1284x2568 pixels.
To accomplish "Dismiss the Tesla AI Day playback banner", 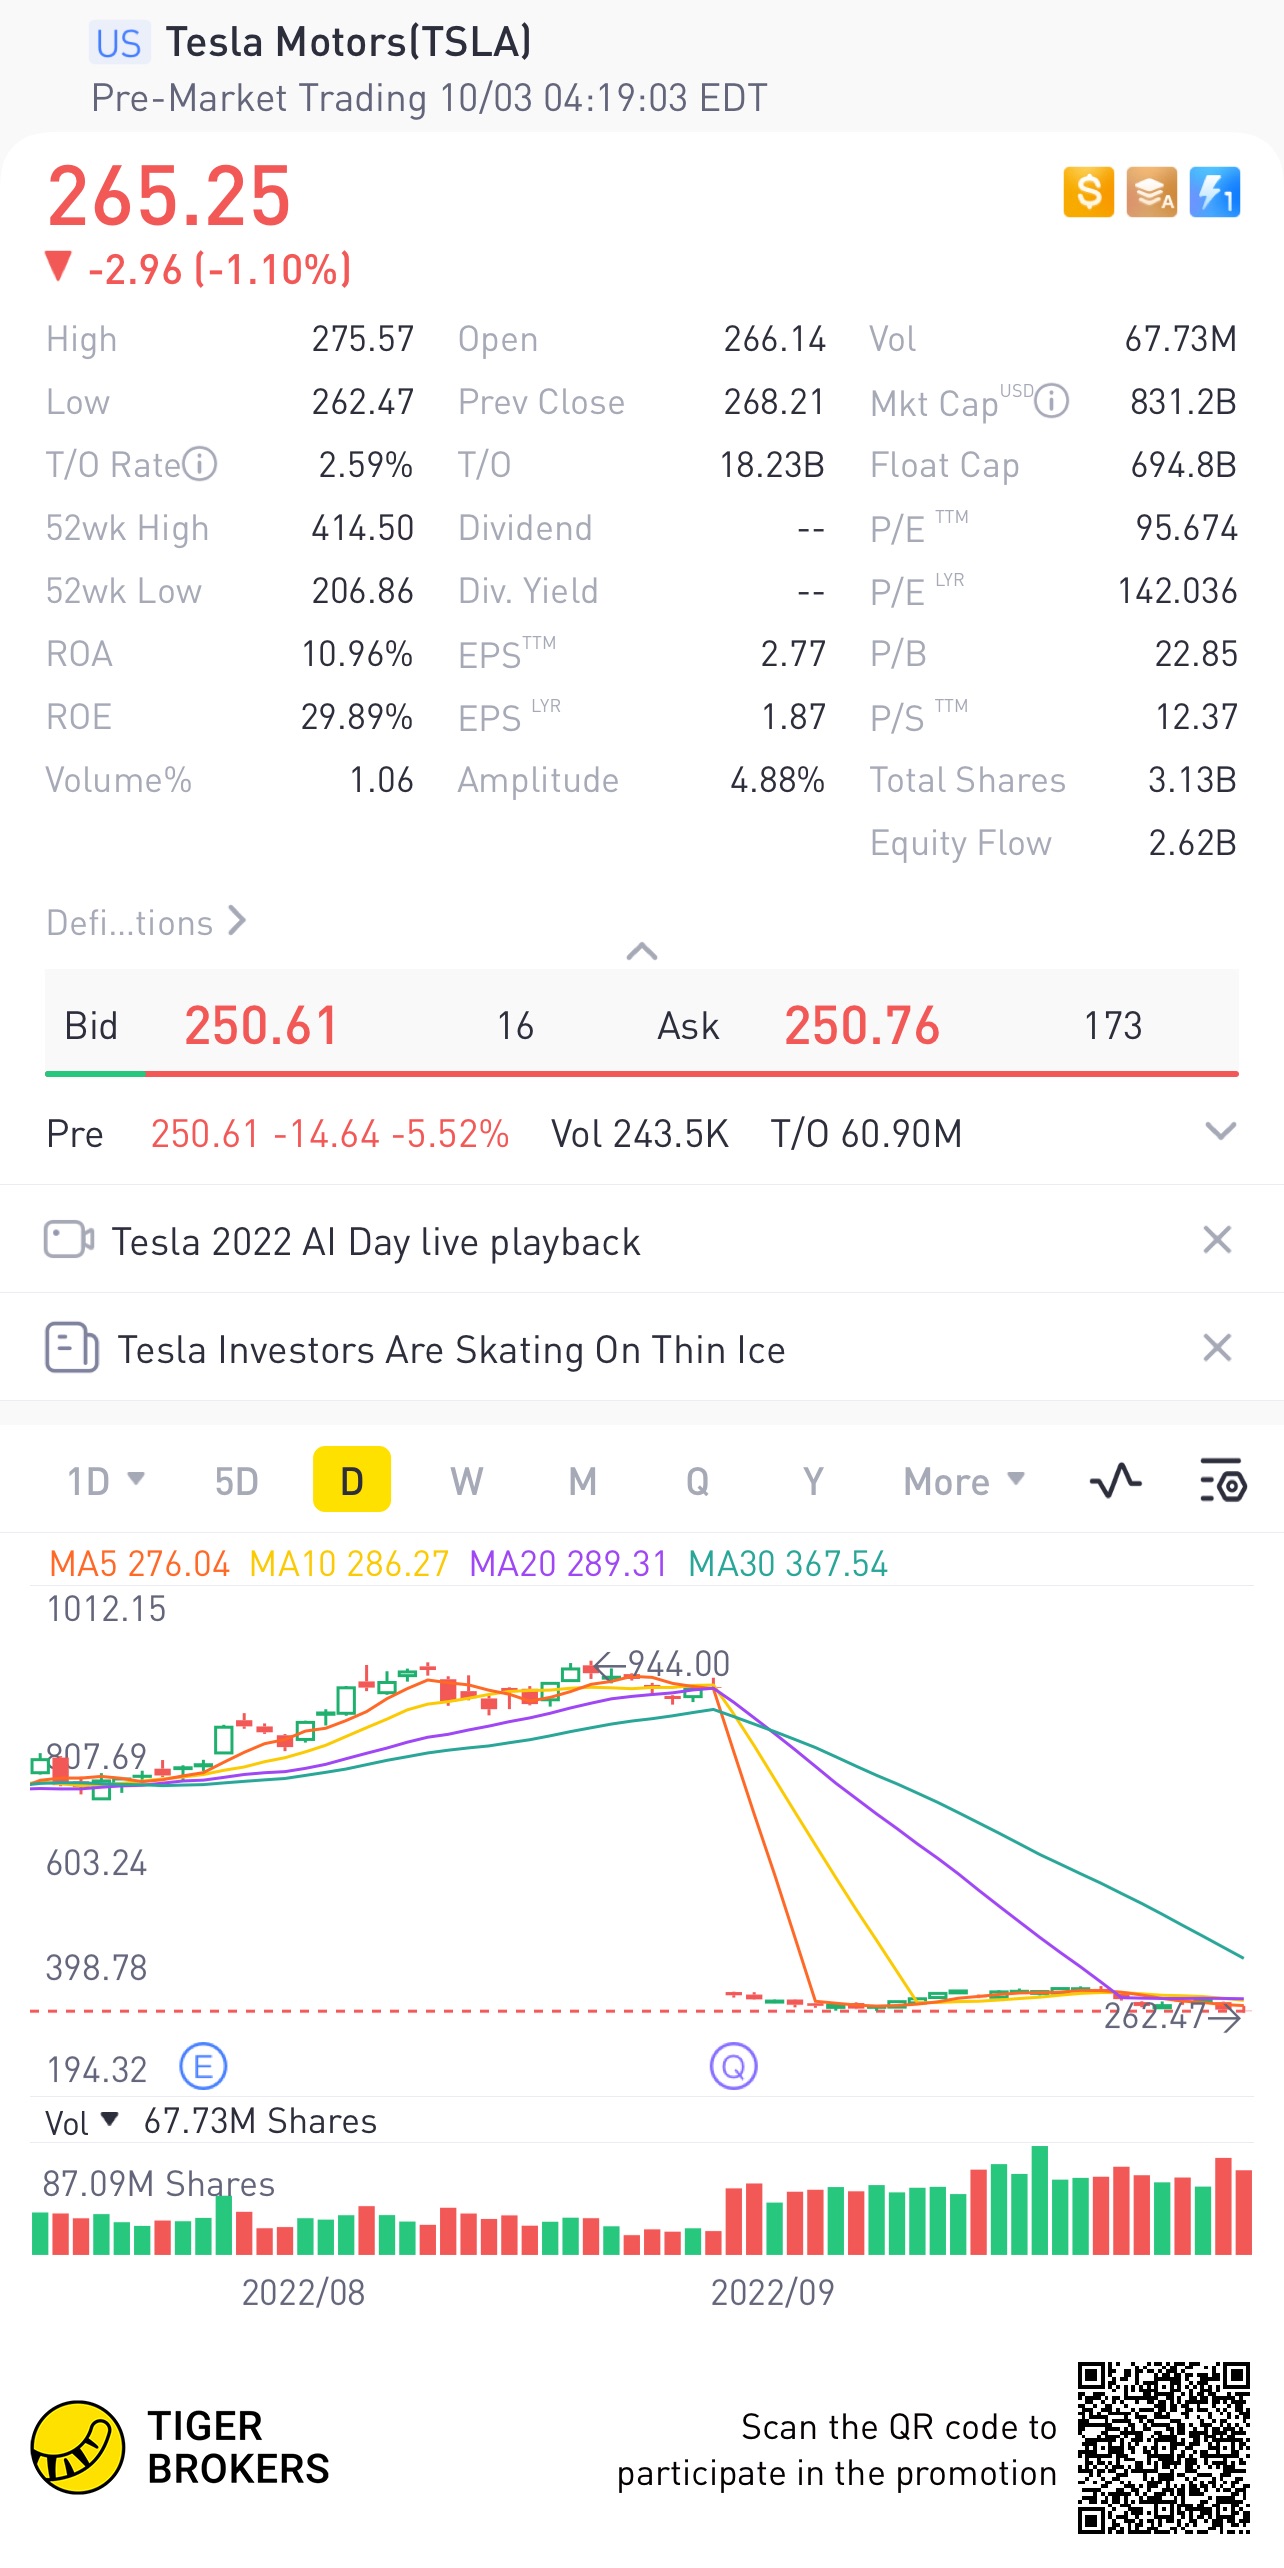I will (x=1216, y=1240).
